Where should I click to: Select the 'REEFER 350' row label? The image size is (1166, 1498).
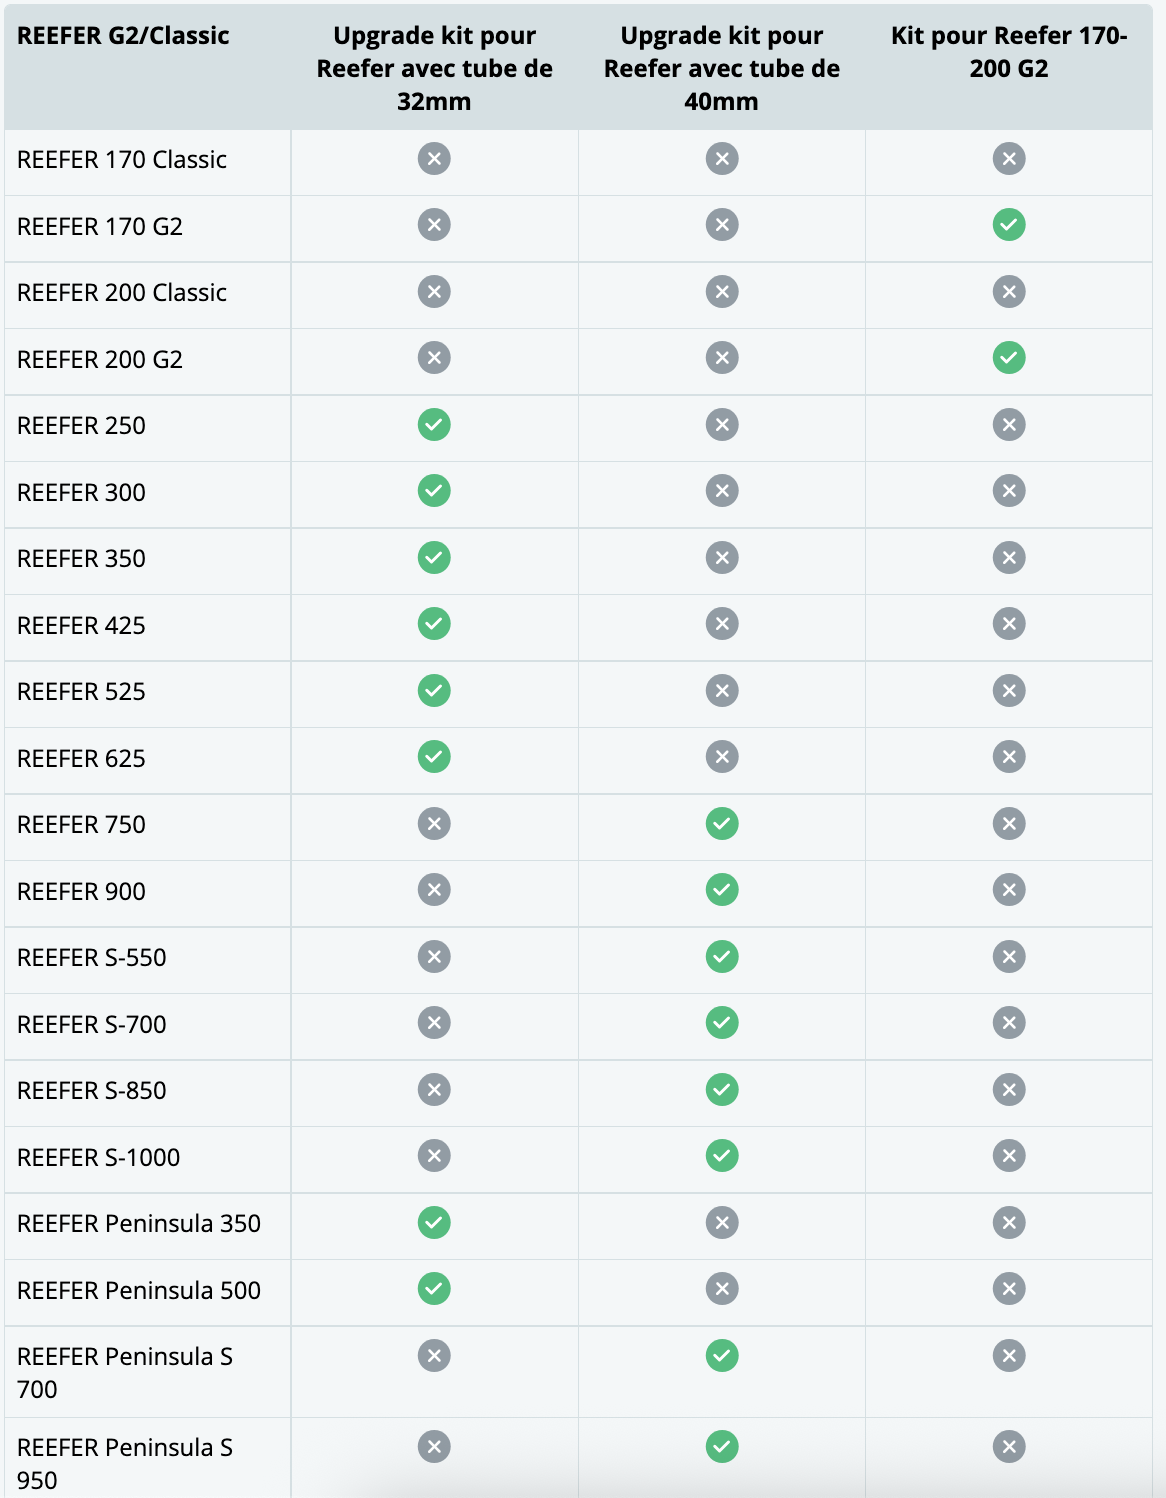pyautogui.click(x=82, y=558)
